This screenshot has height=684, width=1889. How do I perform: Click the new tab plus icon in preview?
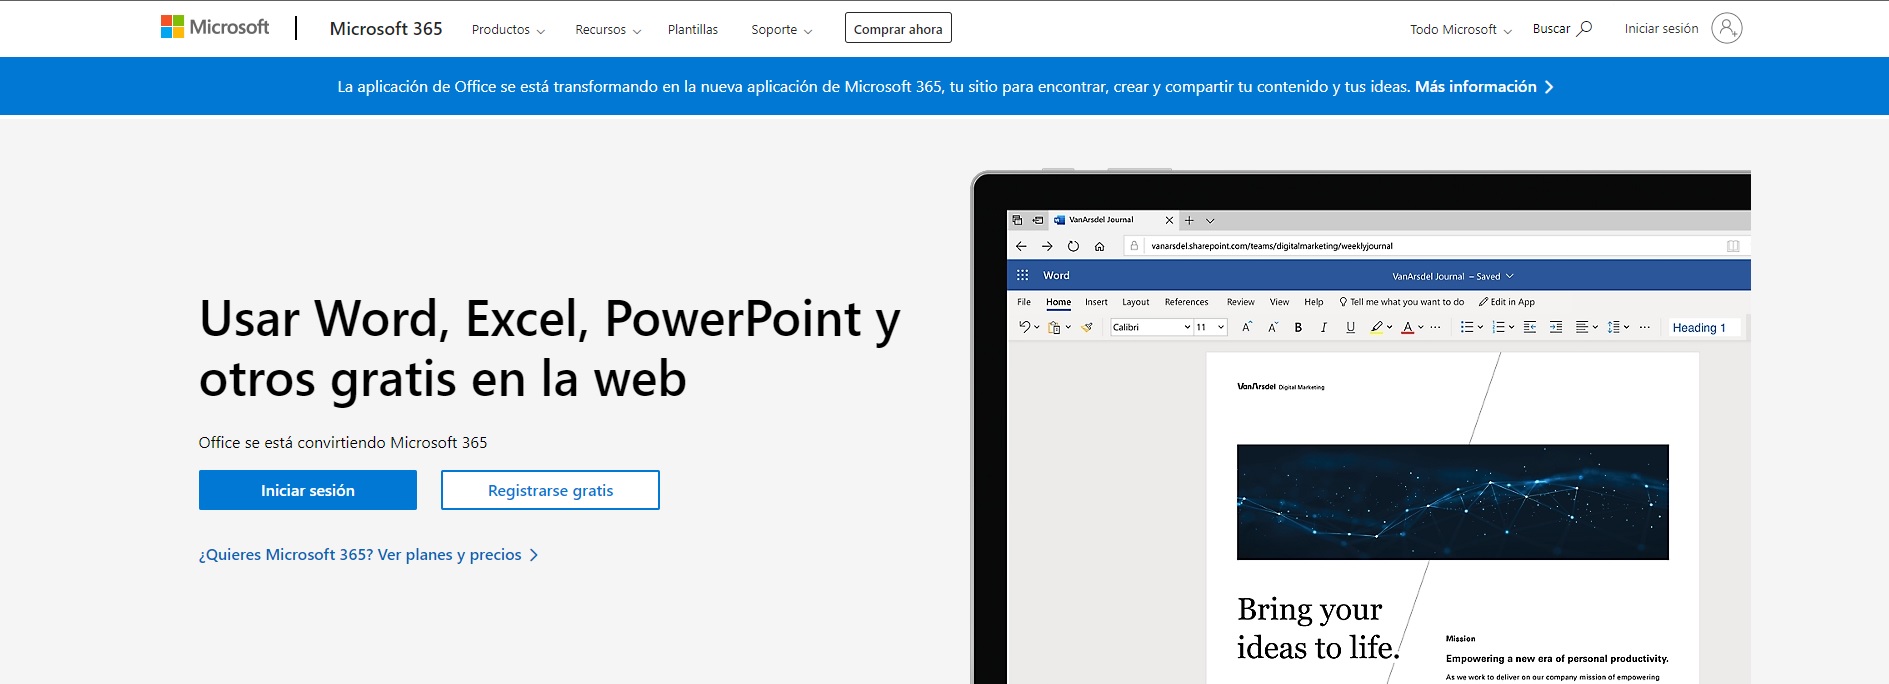coord(1189,220)
